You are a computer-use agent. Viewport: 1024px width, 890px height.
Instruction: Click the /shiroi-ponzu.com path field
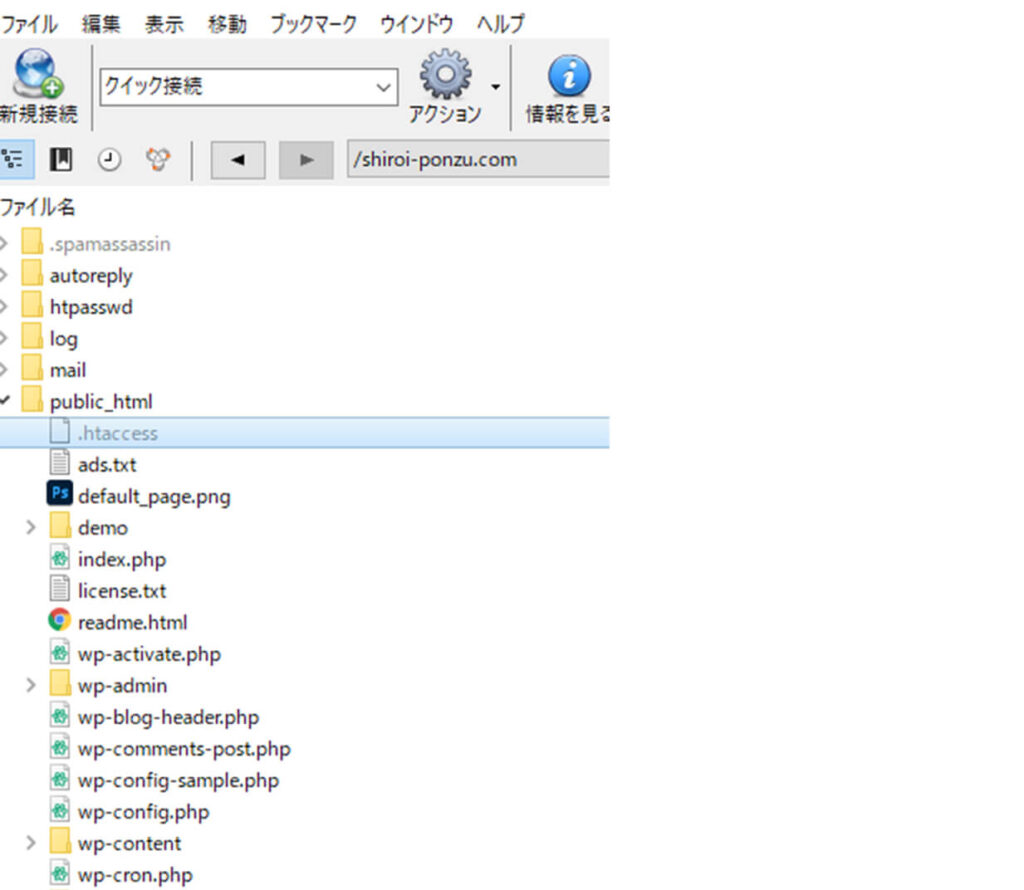tap(477, 160)
